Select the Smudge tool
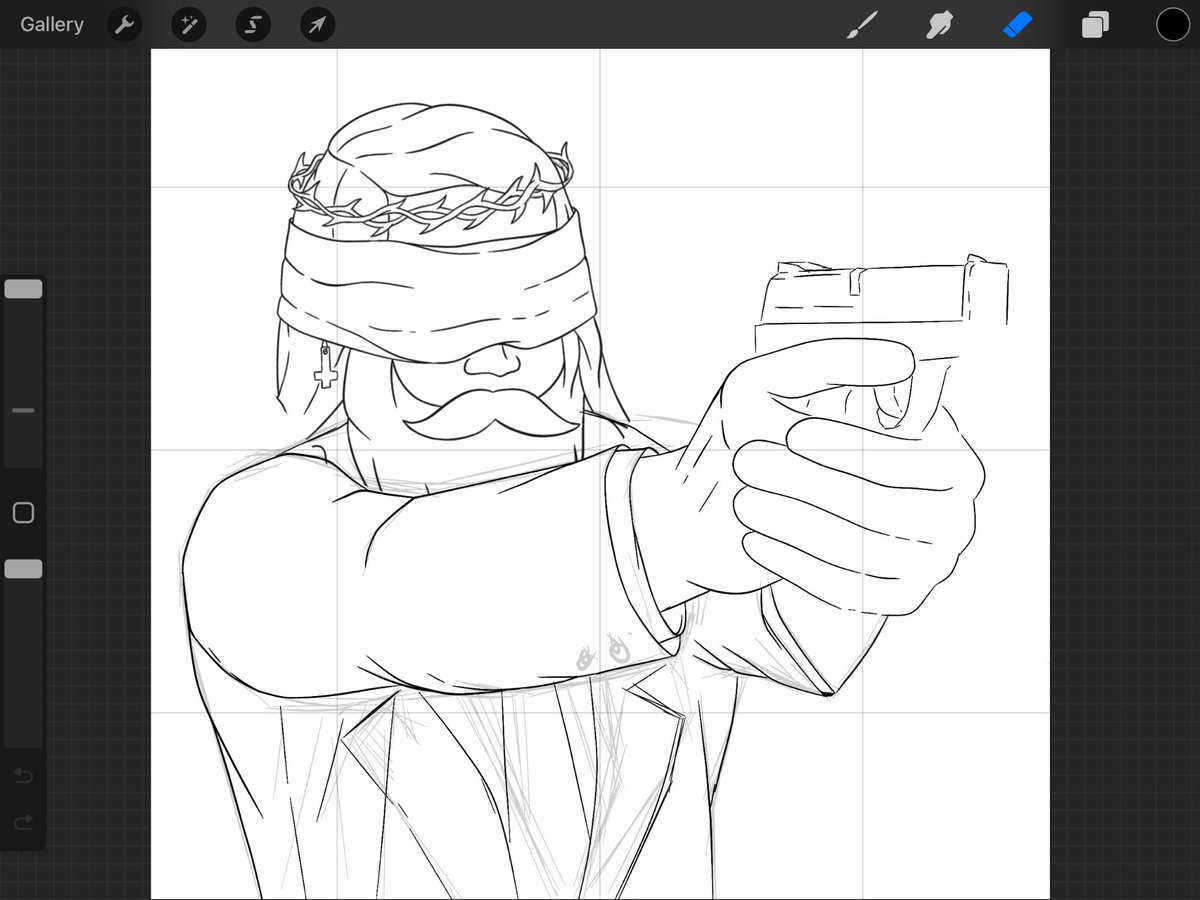 click(939, 25)
